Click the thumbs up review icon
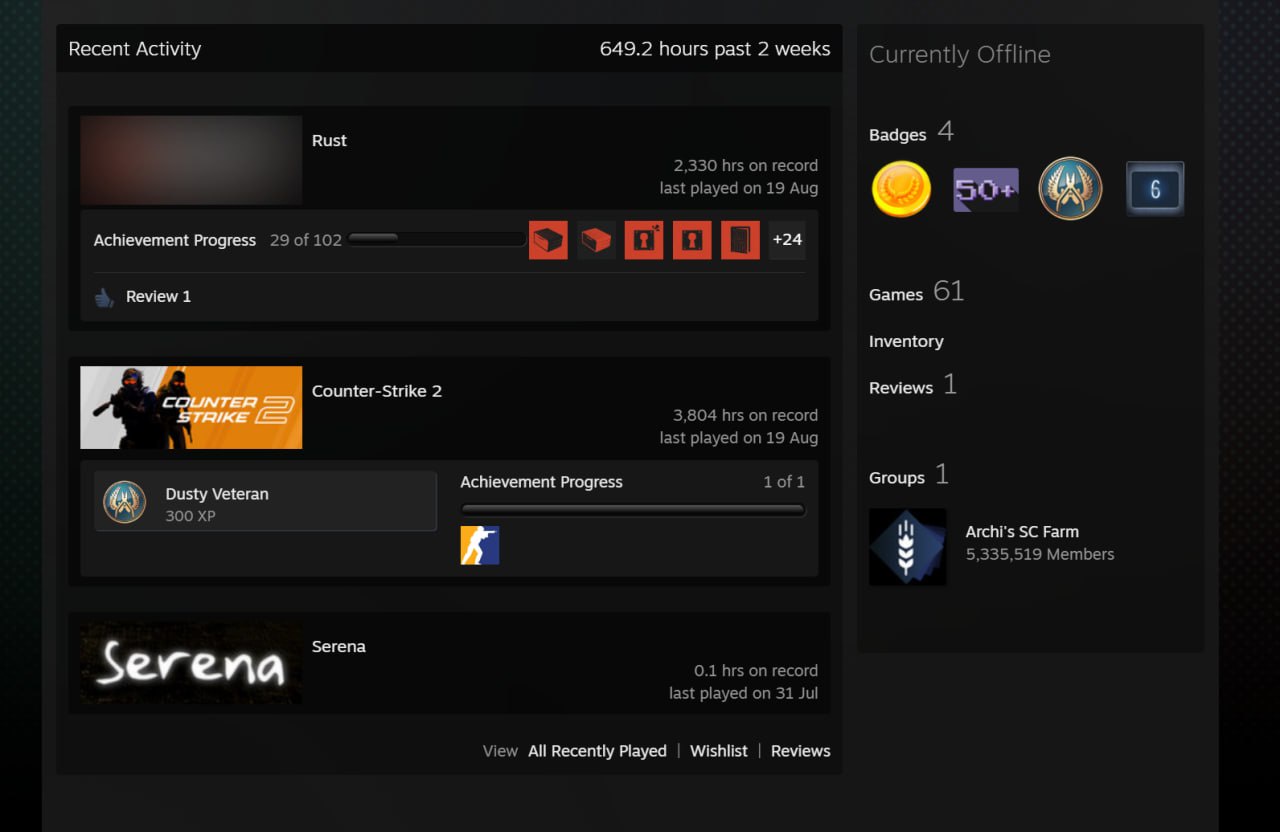The height and width of the screenshot is (832, 1280). (104, 297)
